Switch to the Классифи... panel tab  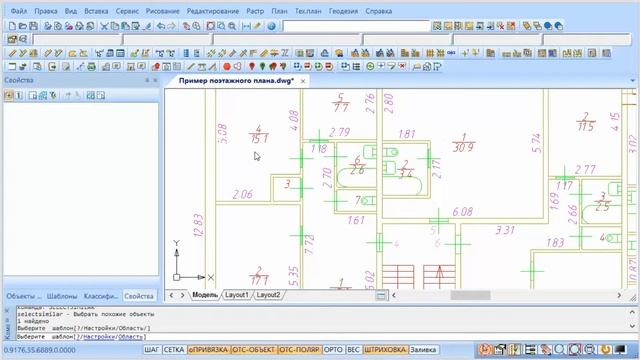tap(100, 296)
